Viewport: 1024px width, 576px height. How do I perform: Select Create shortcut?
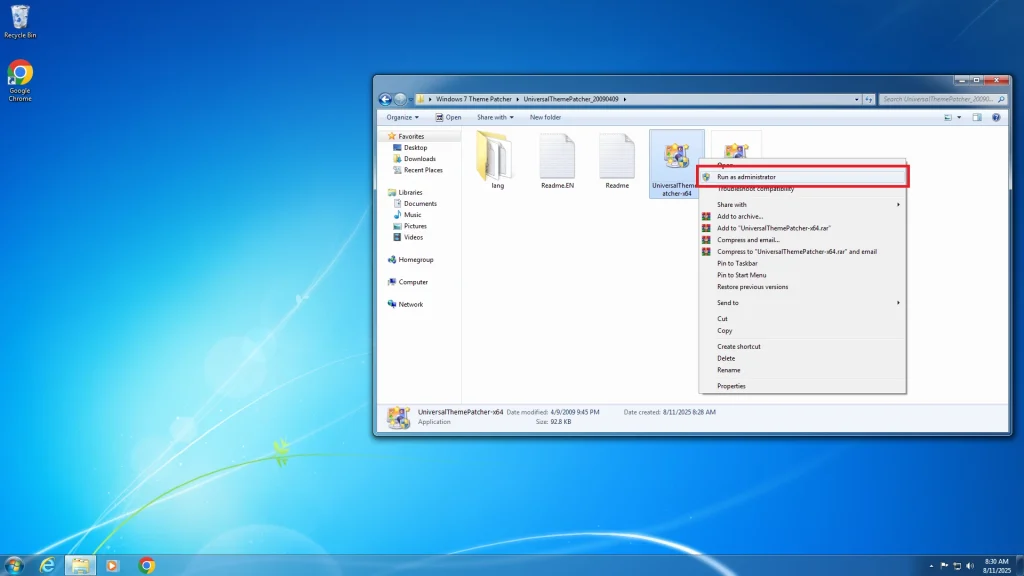[x=802, y=346]
